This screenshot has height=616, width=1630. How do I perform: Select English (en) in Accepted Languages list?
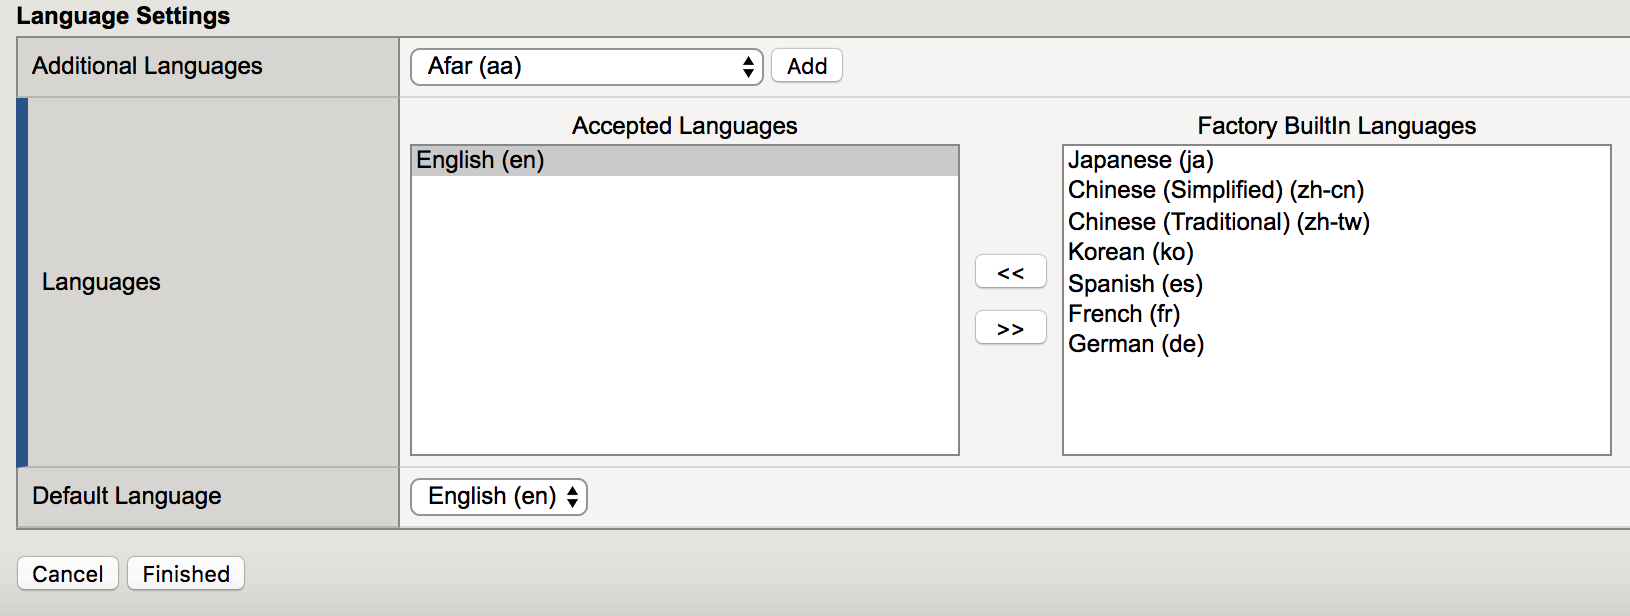(685, 160)
